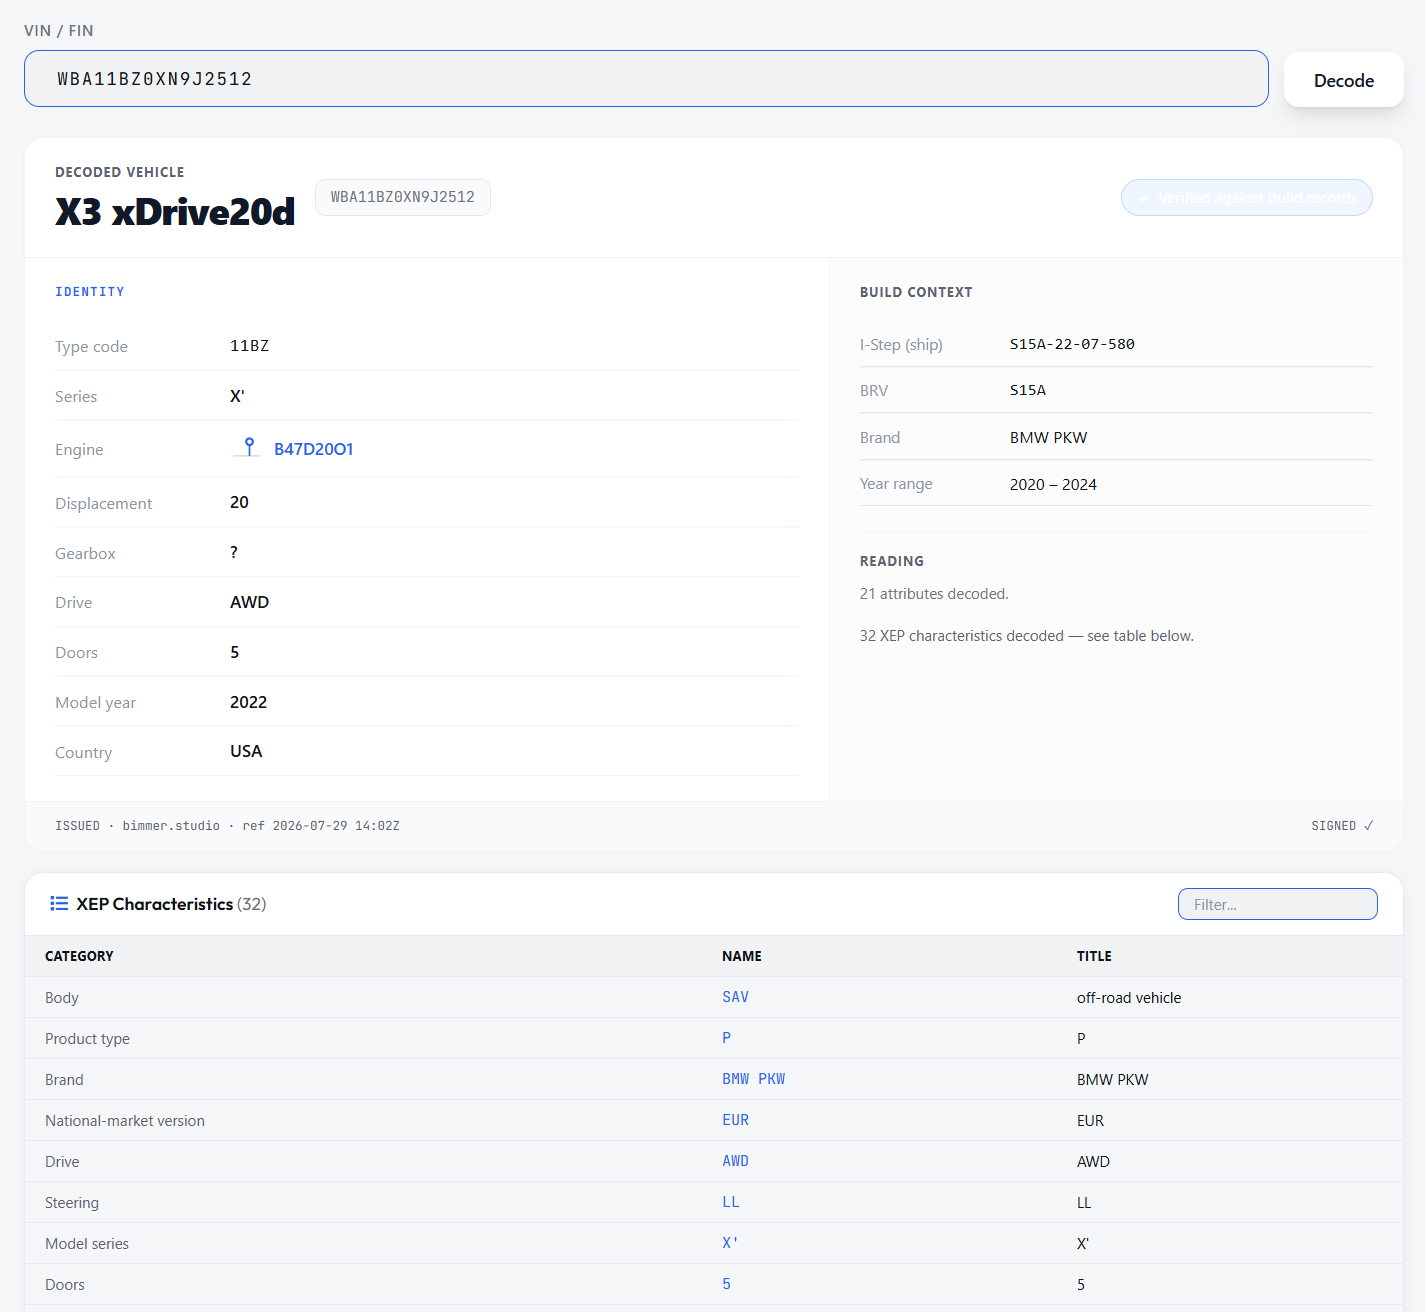Focus the VIN / FIN input field
Viewport: 1425px width, 1312px height.
[x=646, y=79]
